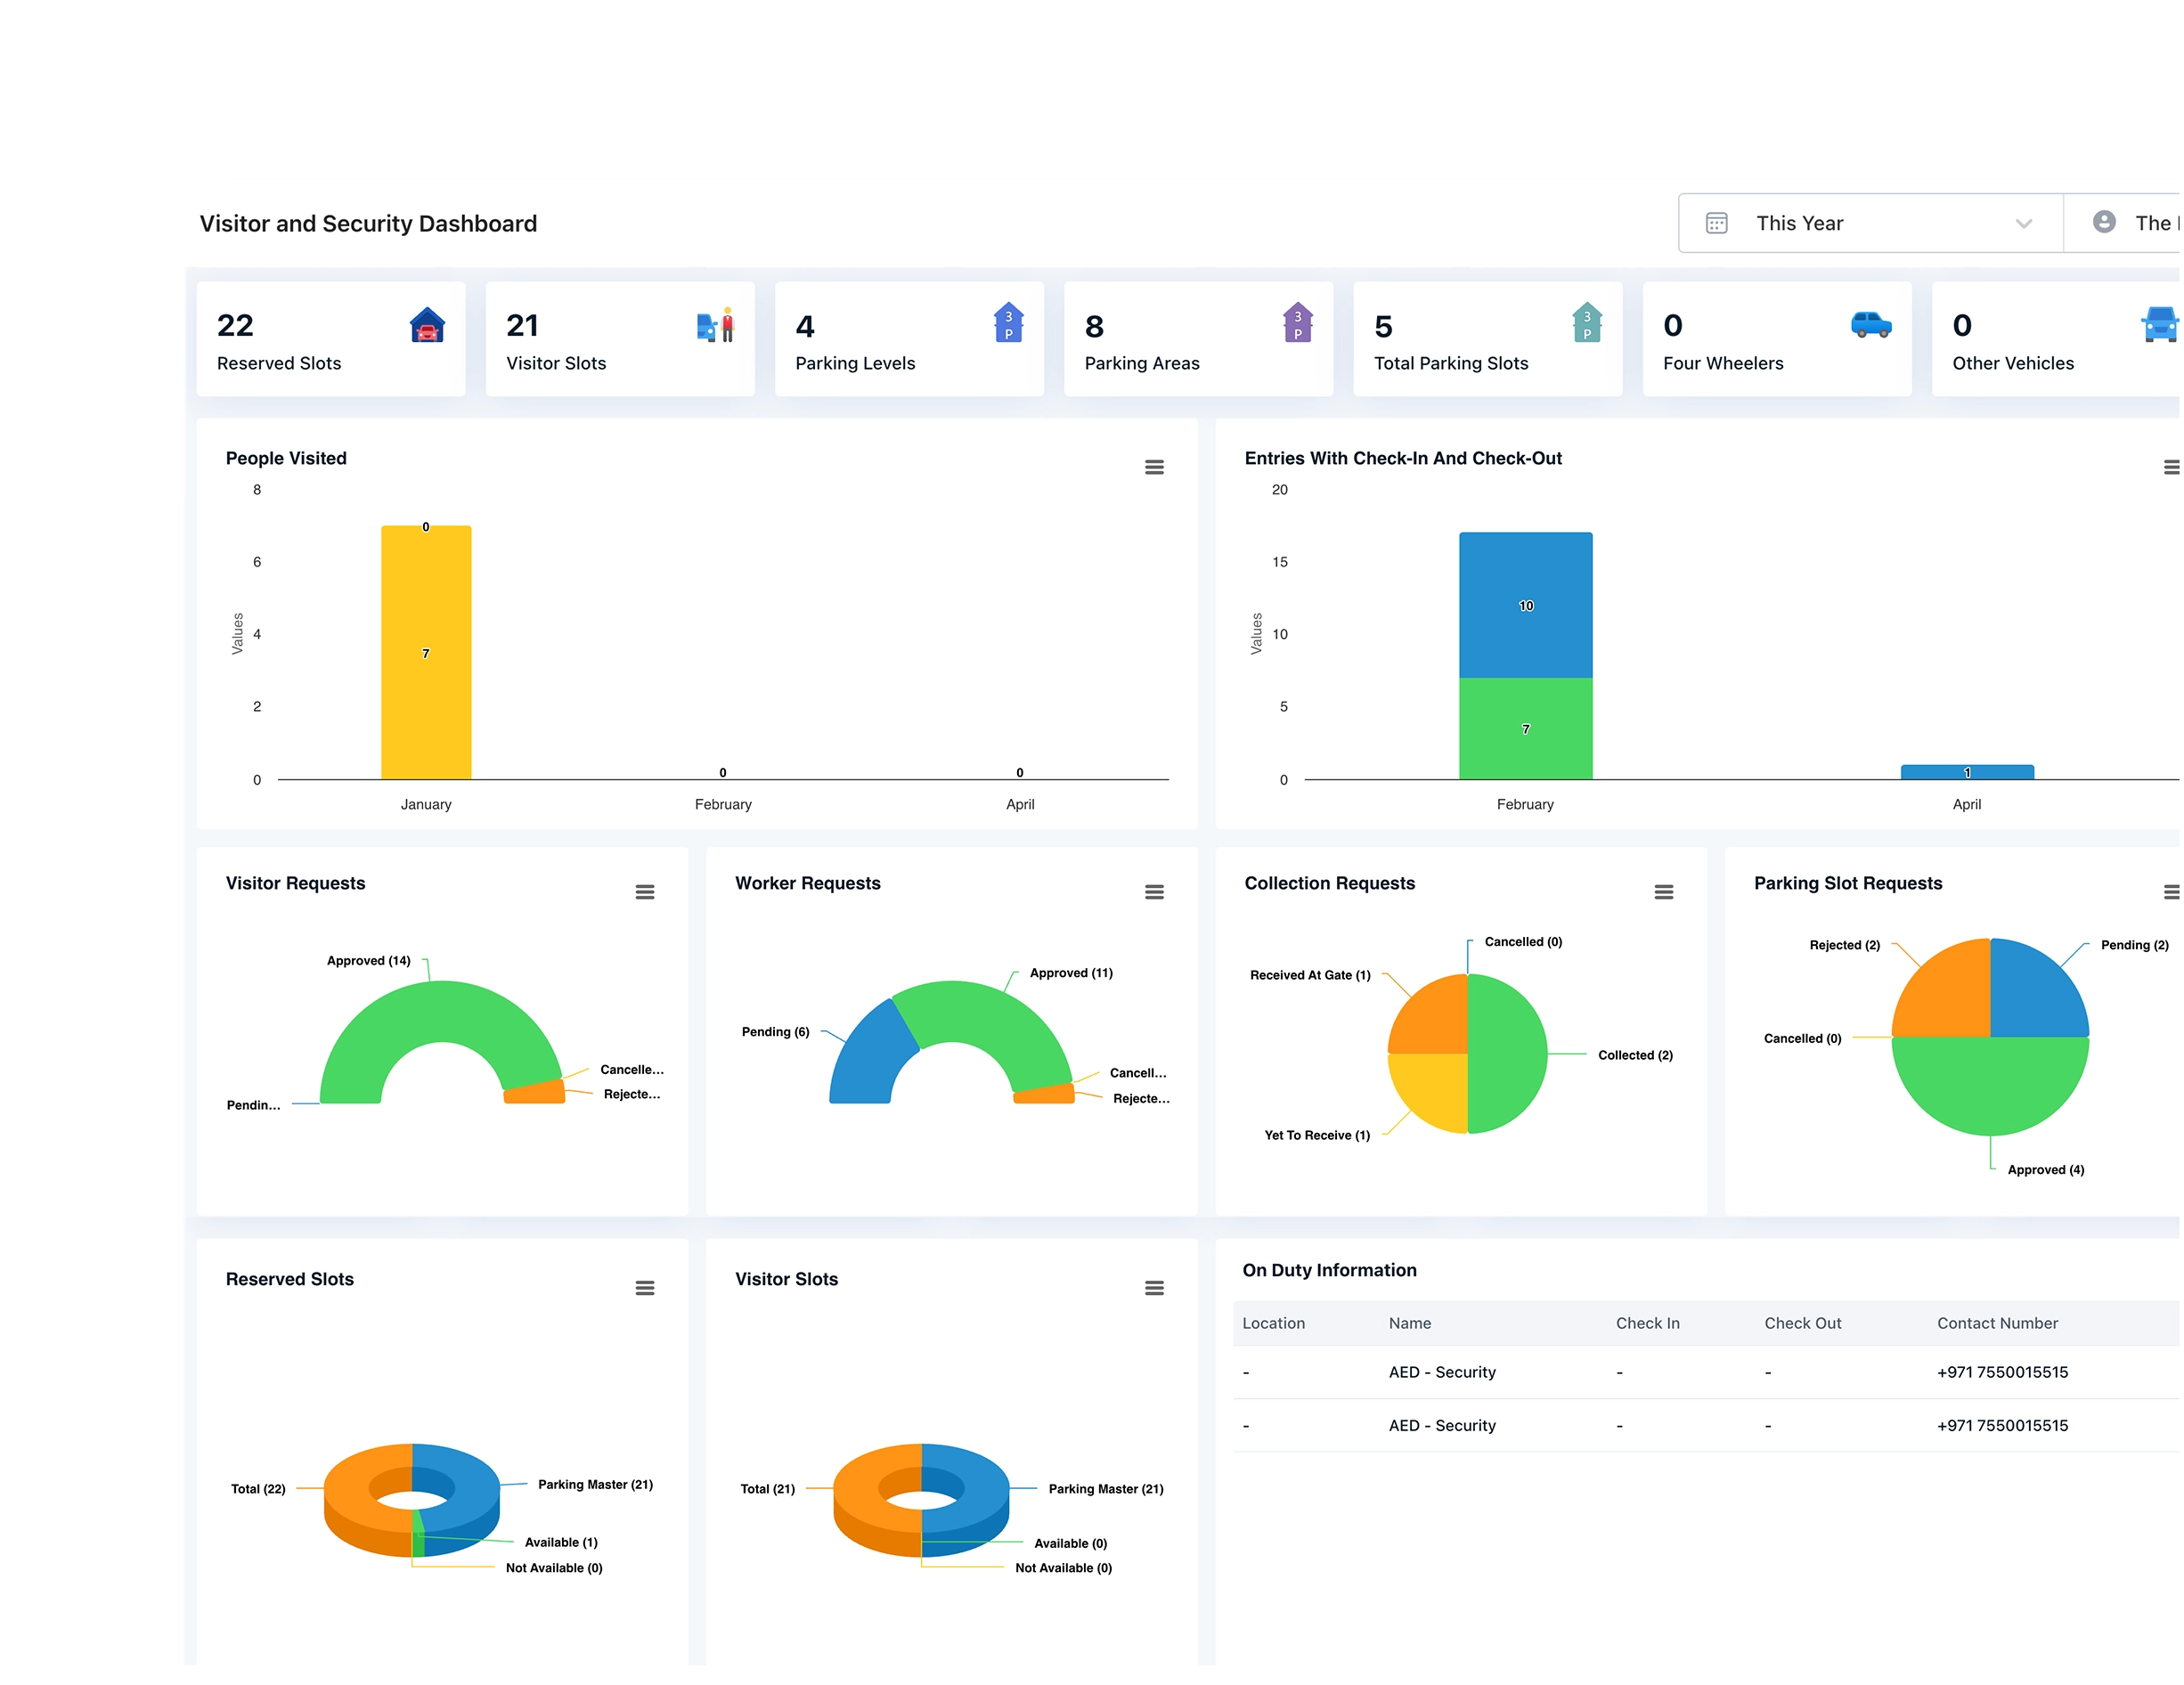2184x1685 pixels.
Task: Click the vehicle icon on Other Vehicles card
Action: tap(2162, 325)
